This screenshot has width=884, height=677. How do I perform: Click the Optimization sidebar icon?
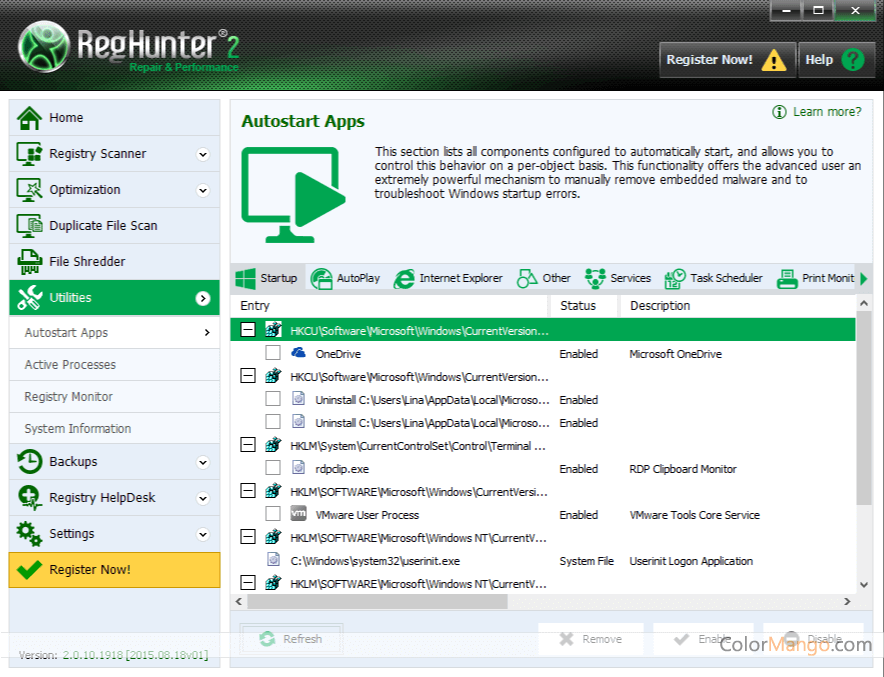29,190
